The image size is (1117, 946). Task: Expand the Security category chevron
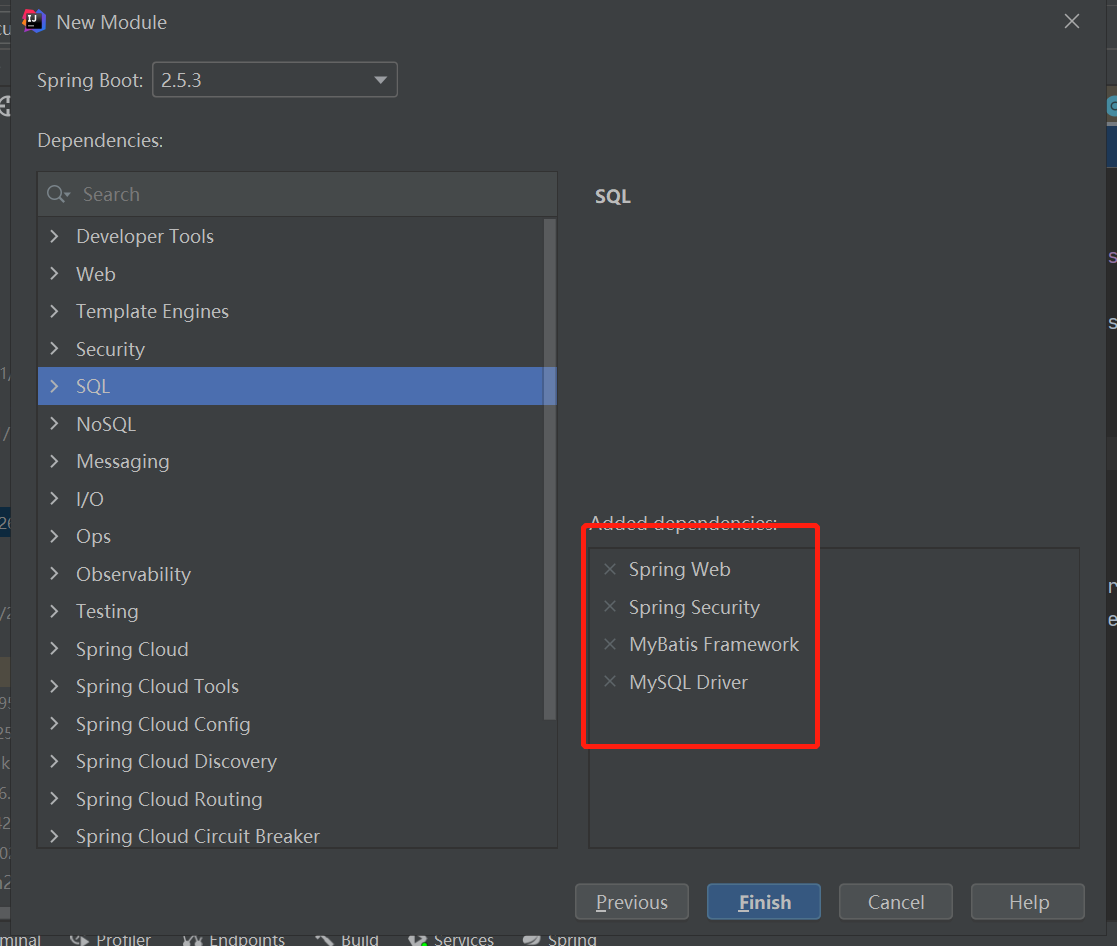point(54,348)
